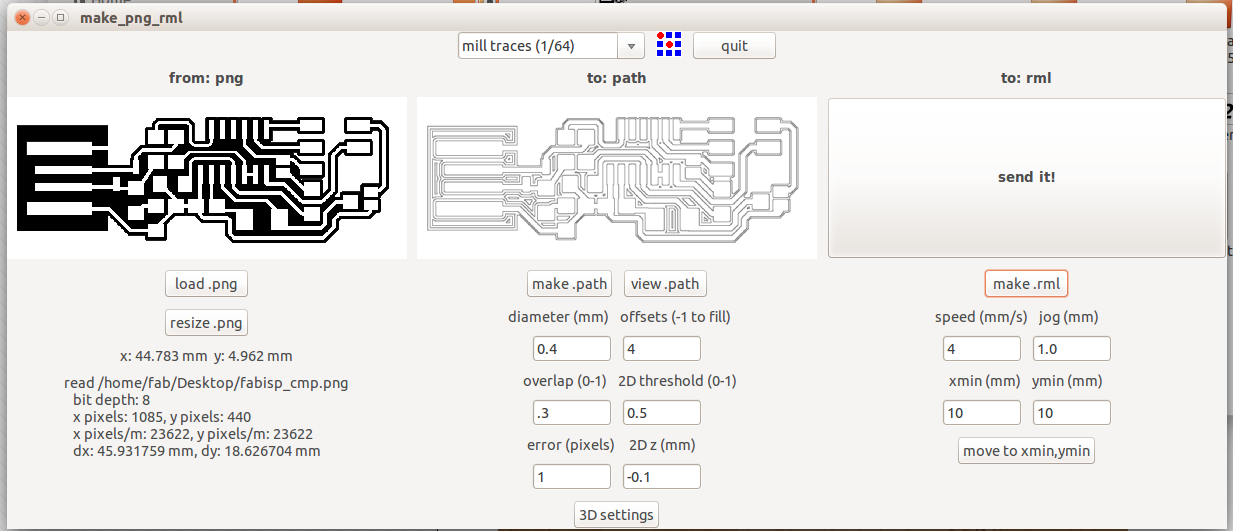Click the 'to: path' heading
The image size is (1233, 531).
tap(616, 77)
